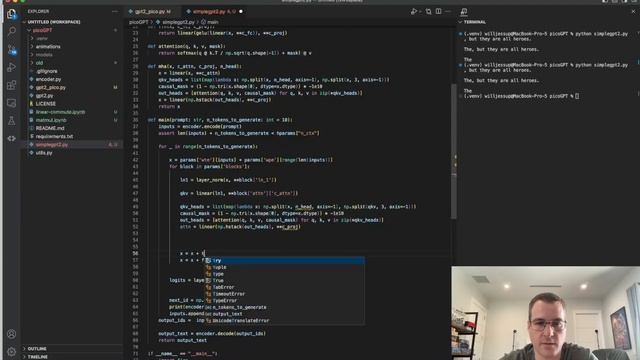The height and width of the screenshot is (360, 640).
Task: Click the open changes editor toolbar icon
Action: (x=428, y=11)
